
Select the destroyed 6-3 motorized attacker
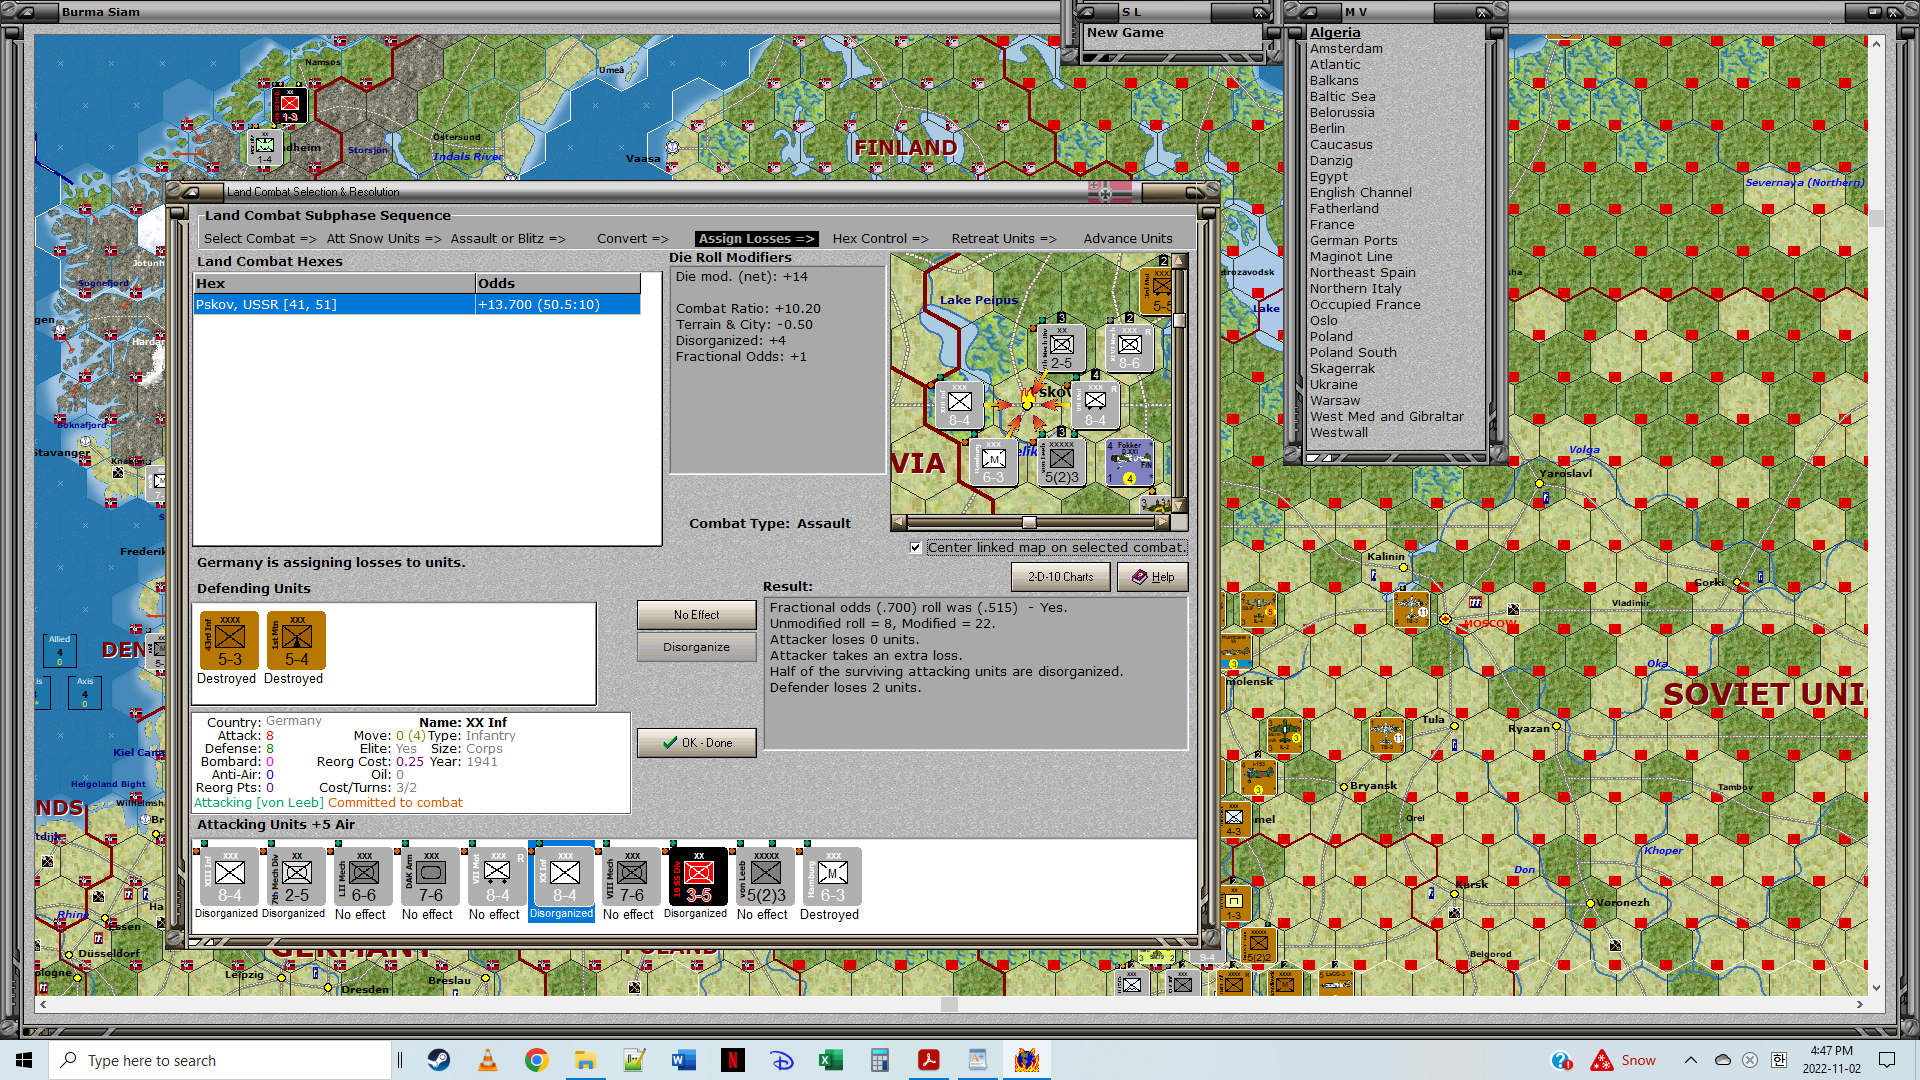832,876
